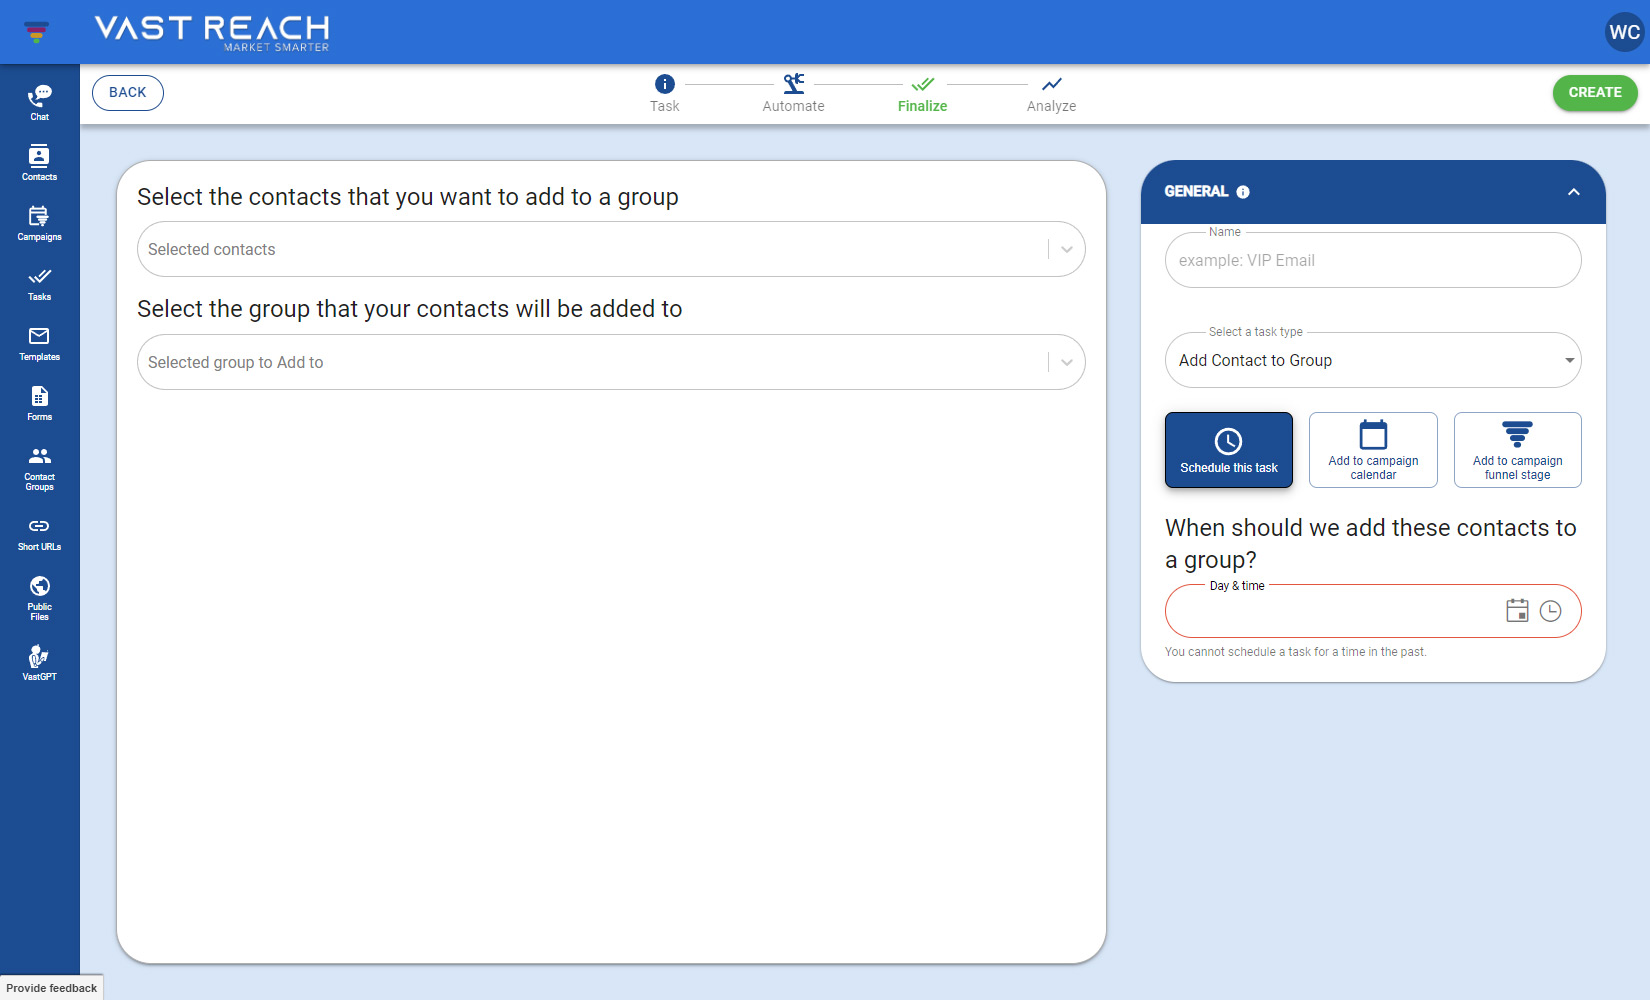The width and height of the screenshot is (1650, 1000).
Task: Click the Day & time field
Action: (x=1373, y=611)
